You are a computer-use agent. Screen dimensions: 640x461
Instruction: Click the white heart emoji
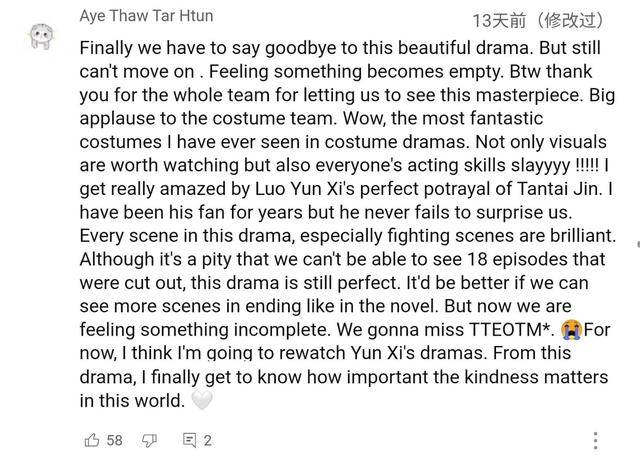202,400
